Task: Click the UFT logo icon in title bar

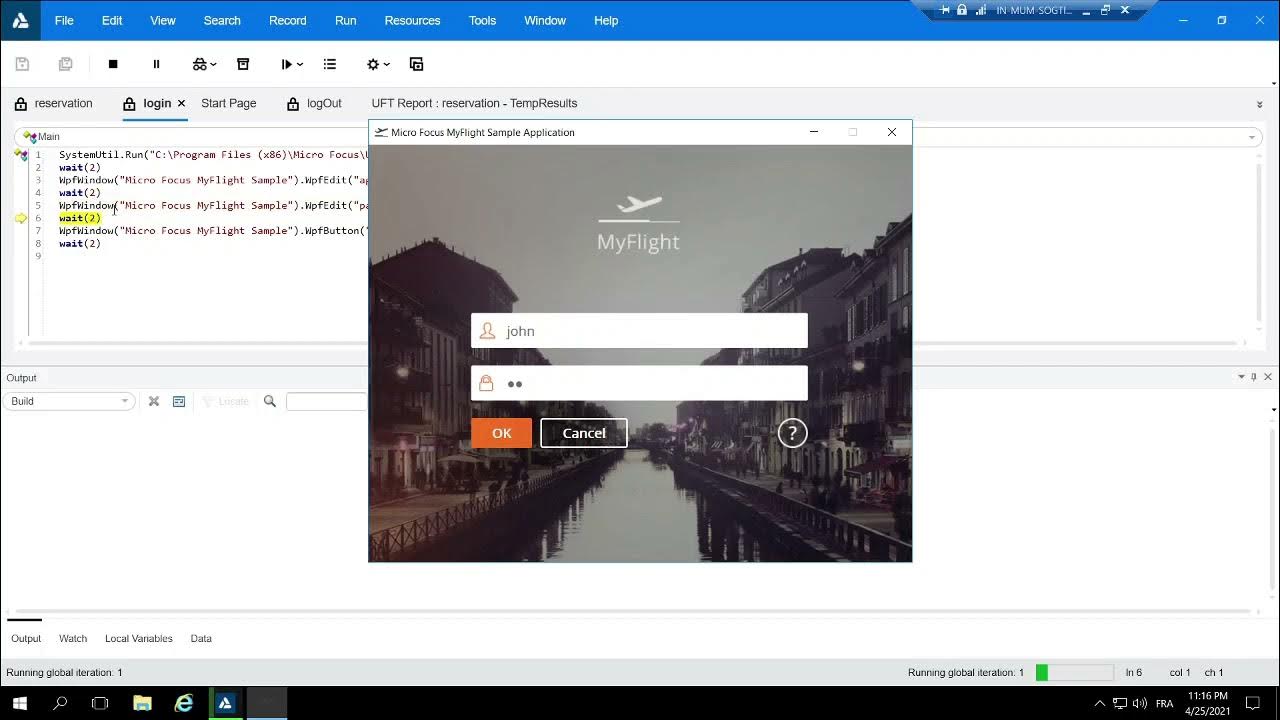Action: coord(20,20)
